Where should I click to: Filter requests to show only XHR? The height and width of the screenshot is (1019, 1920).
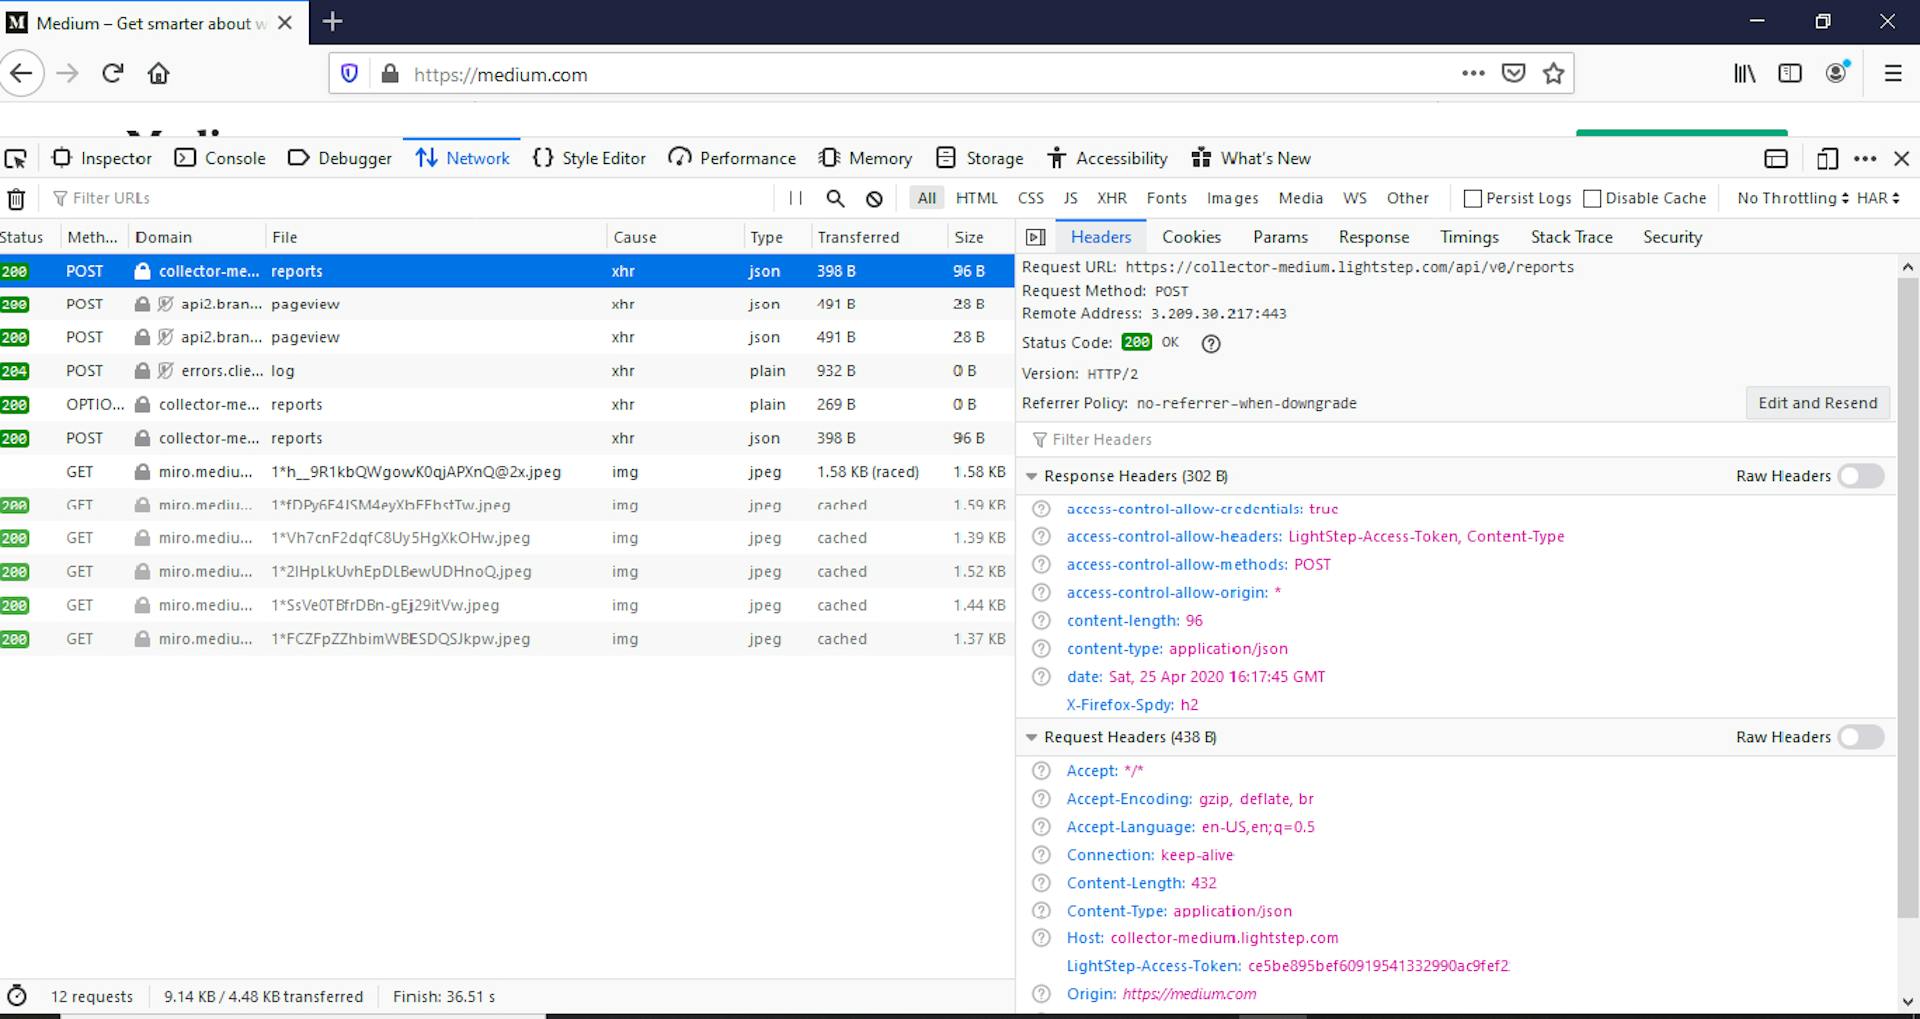click(x=1112, y=198)
